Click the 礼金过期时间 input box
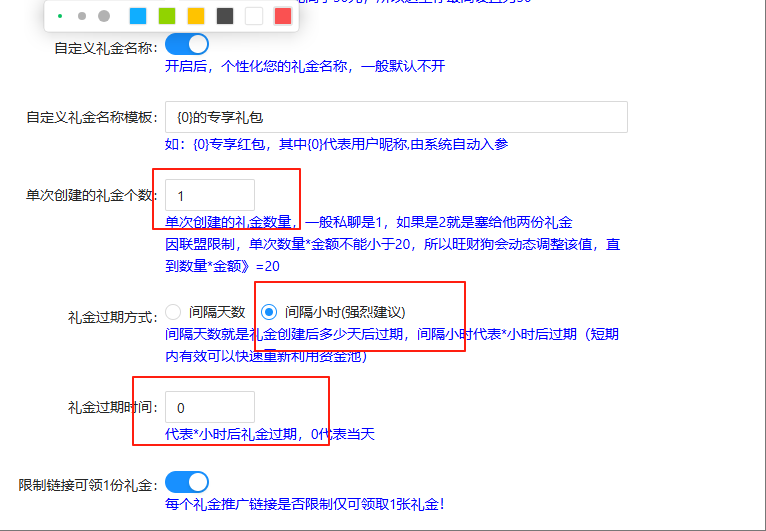The height and width of the screenshot is (531, 766). pos(210,407)
